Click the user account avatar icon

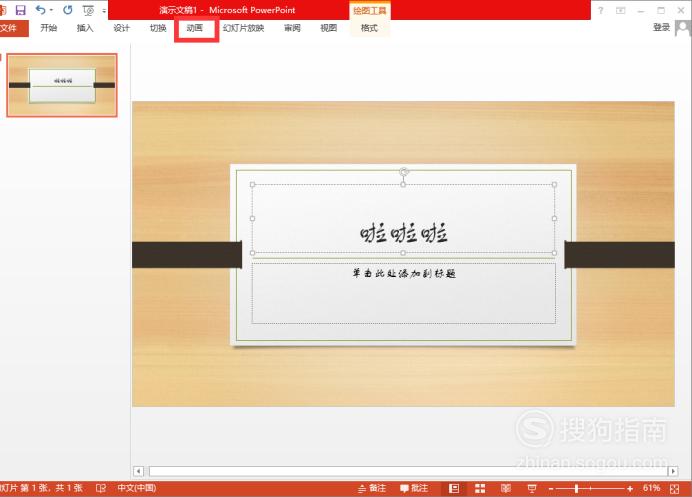(683, 28)
